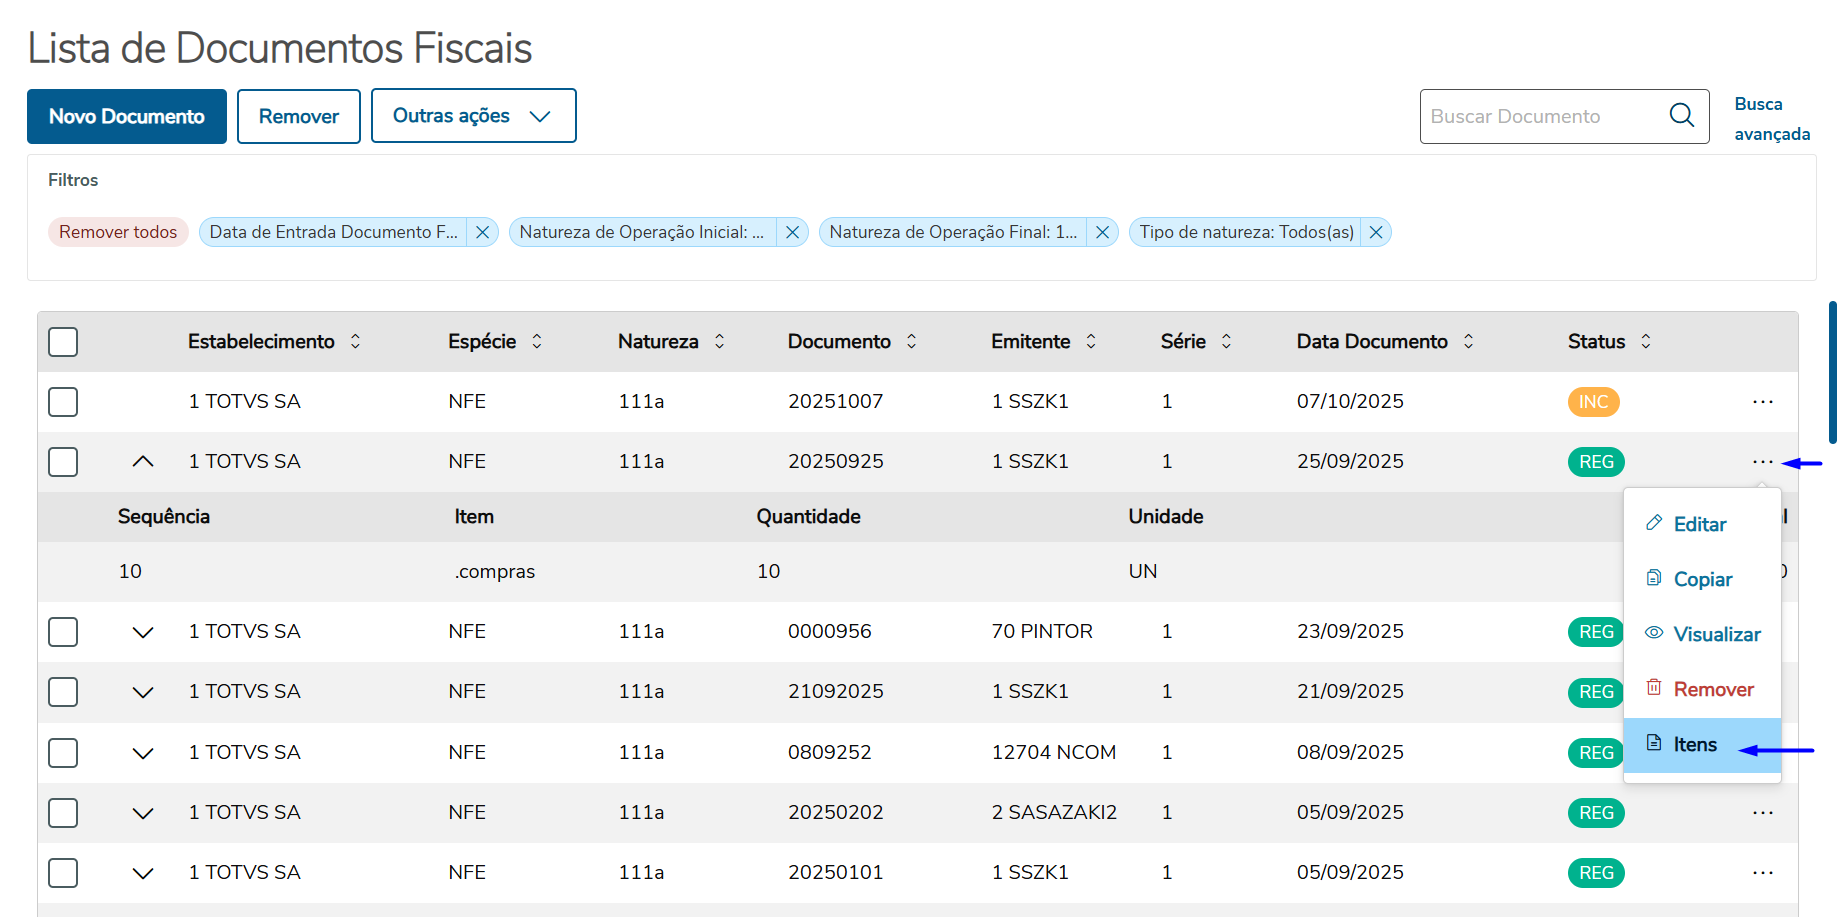This screenshot has height=917, width=1843.
Task: Remove the Tipo de natureza filter chip
Action: coord(1376,232)
